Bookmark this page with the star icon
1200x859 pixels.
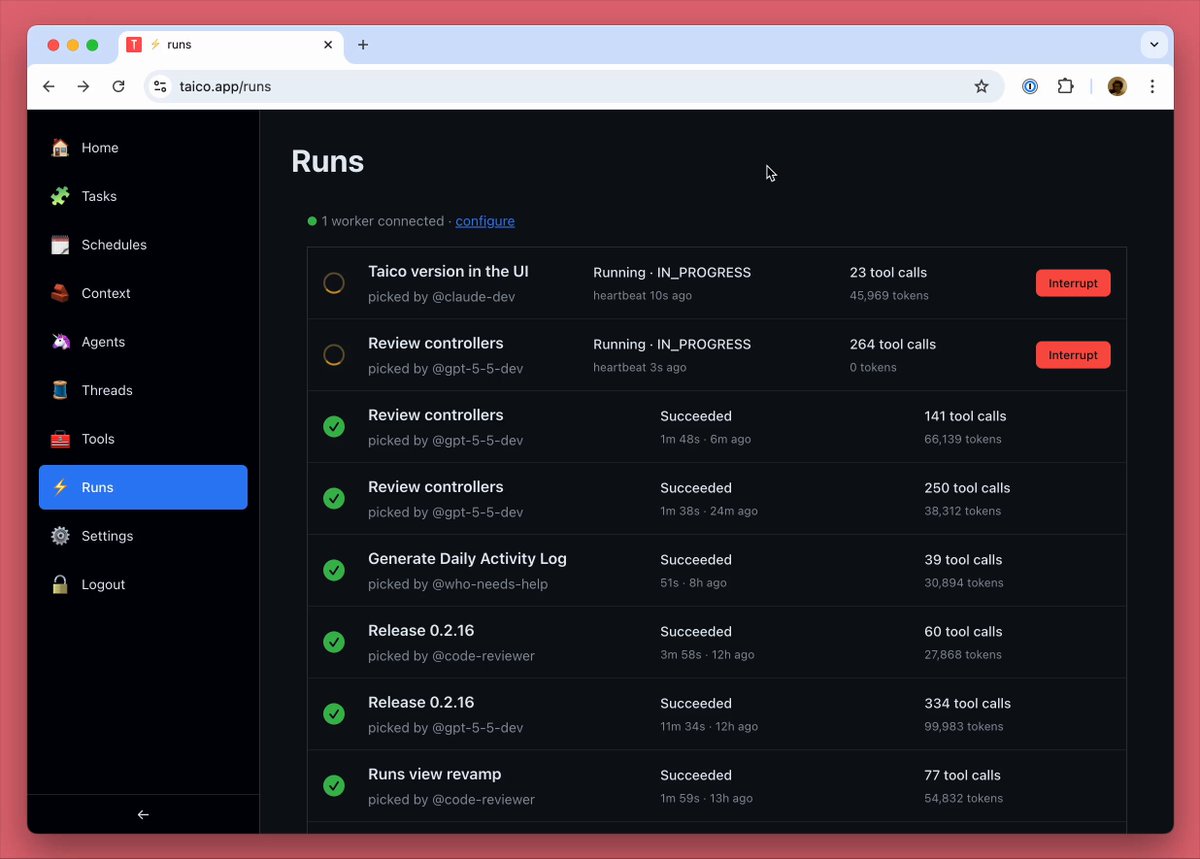click(x=981, y=87)
